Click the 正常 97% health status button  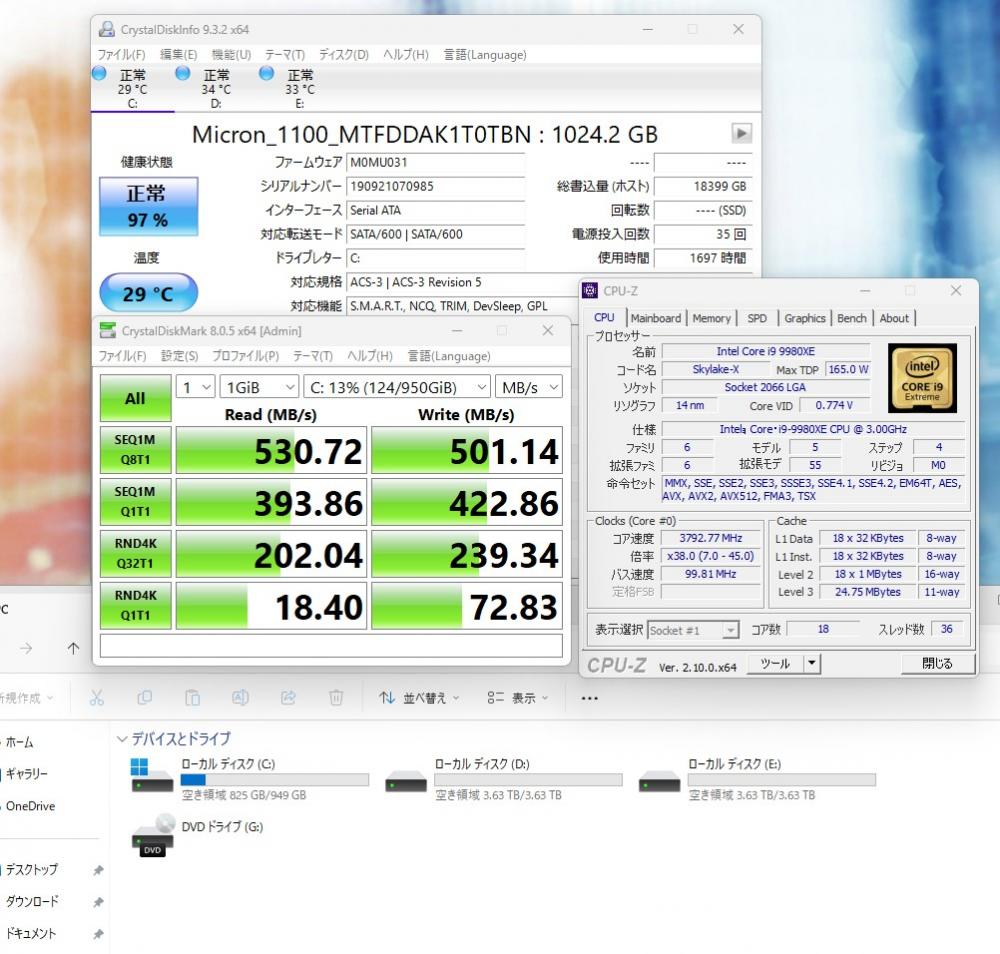click(x=148, y=206)
